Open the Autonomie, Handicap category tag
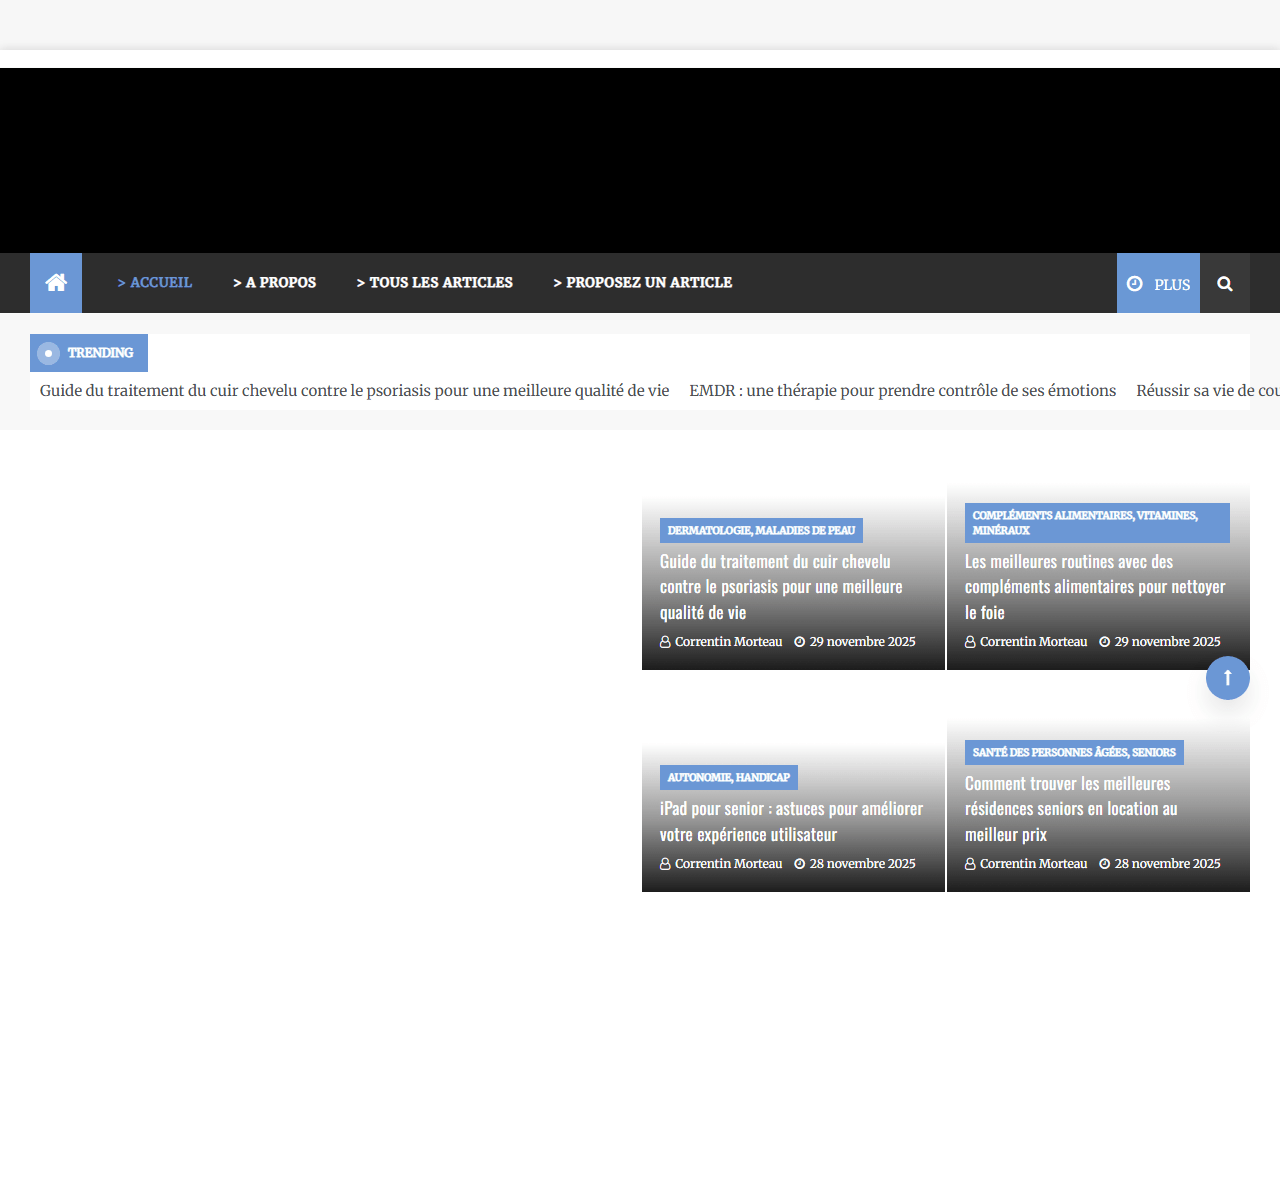 pyautogui.click(x=728, y=778)
